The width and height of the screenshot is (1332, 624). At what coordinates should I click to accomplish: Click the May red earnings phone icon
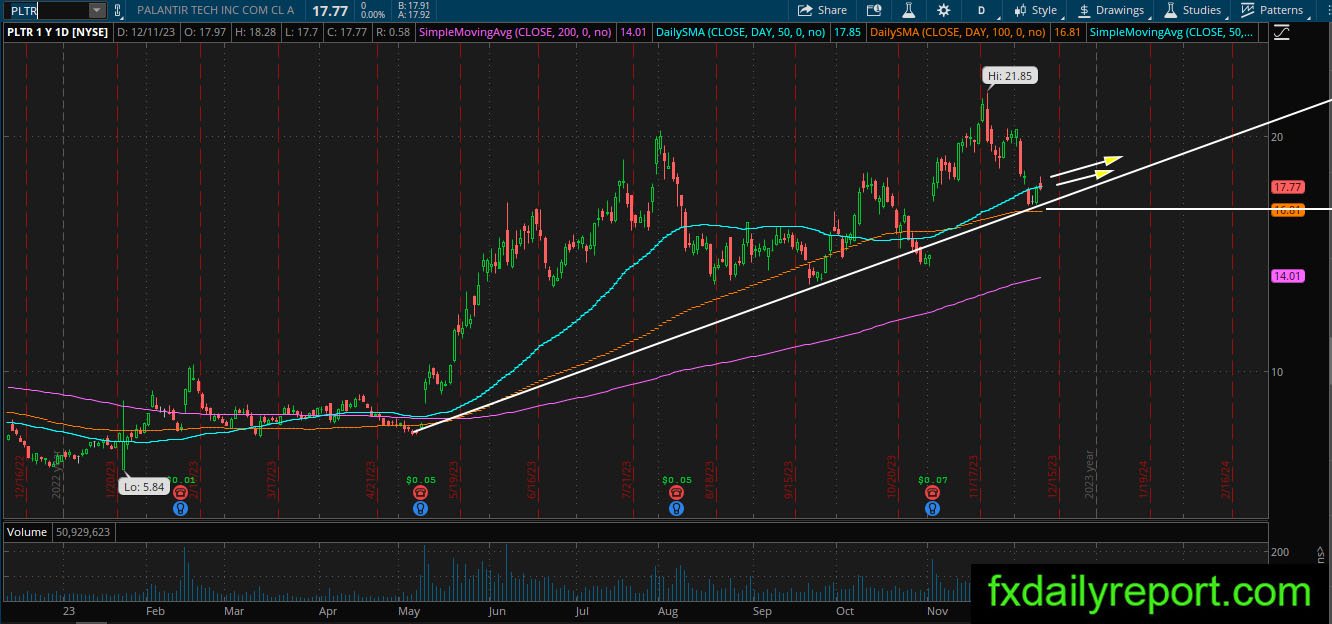422,493
